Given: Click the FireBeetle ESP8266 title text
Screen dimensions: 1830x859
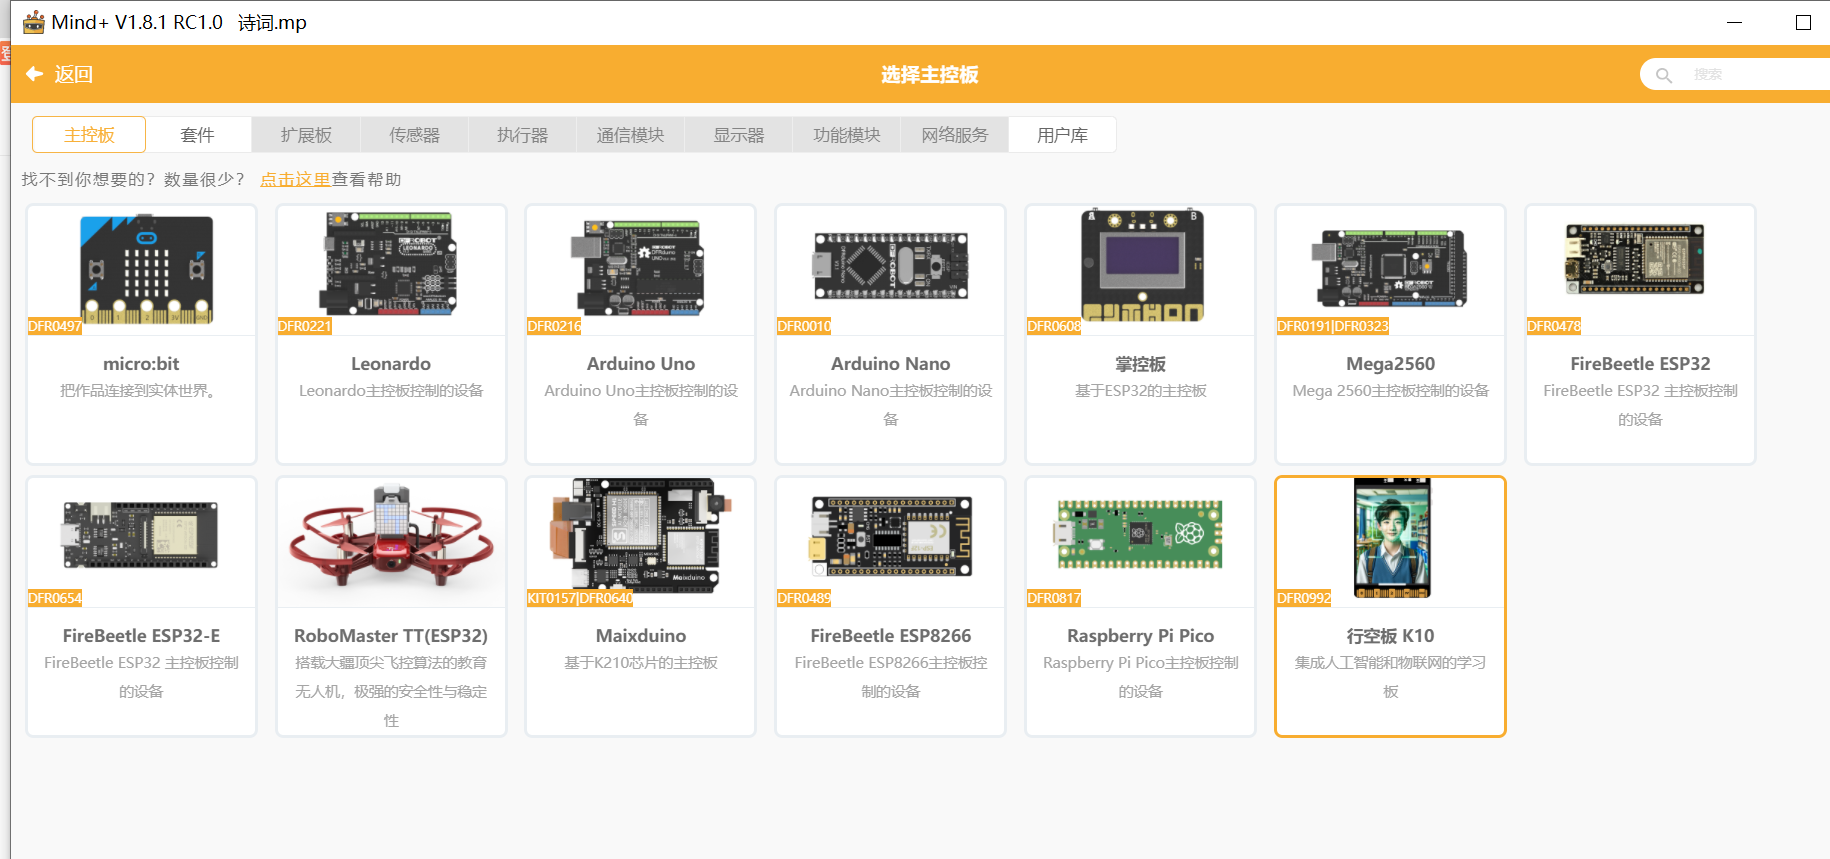Looking at the screenshot, I should 891,636.
